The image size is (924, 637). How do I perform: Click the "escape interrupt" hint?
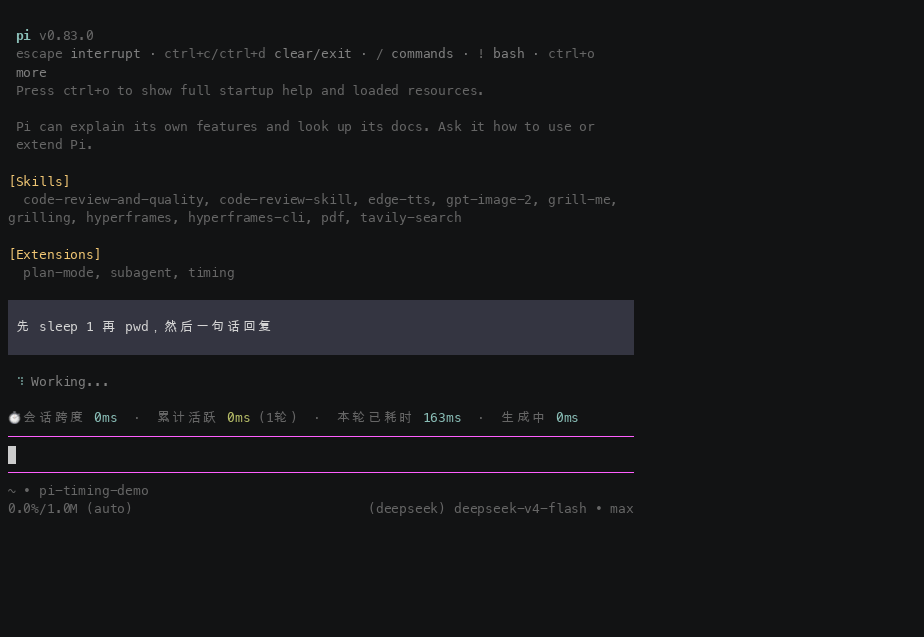pos(78,54)
